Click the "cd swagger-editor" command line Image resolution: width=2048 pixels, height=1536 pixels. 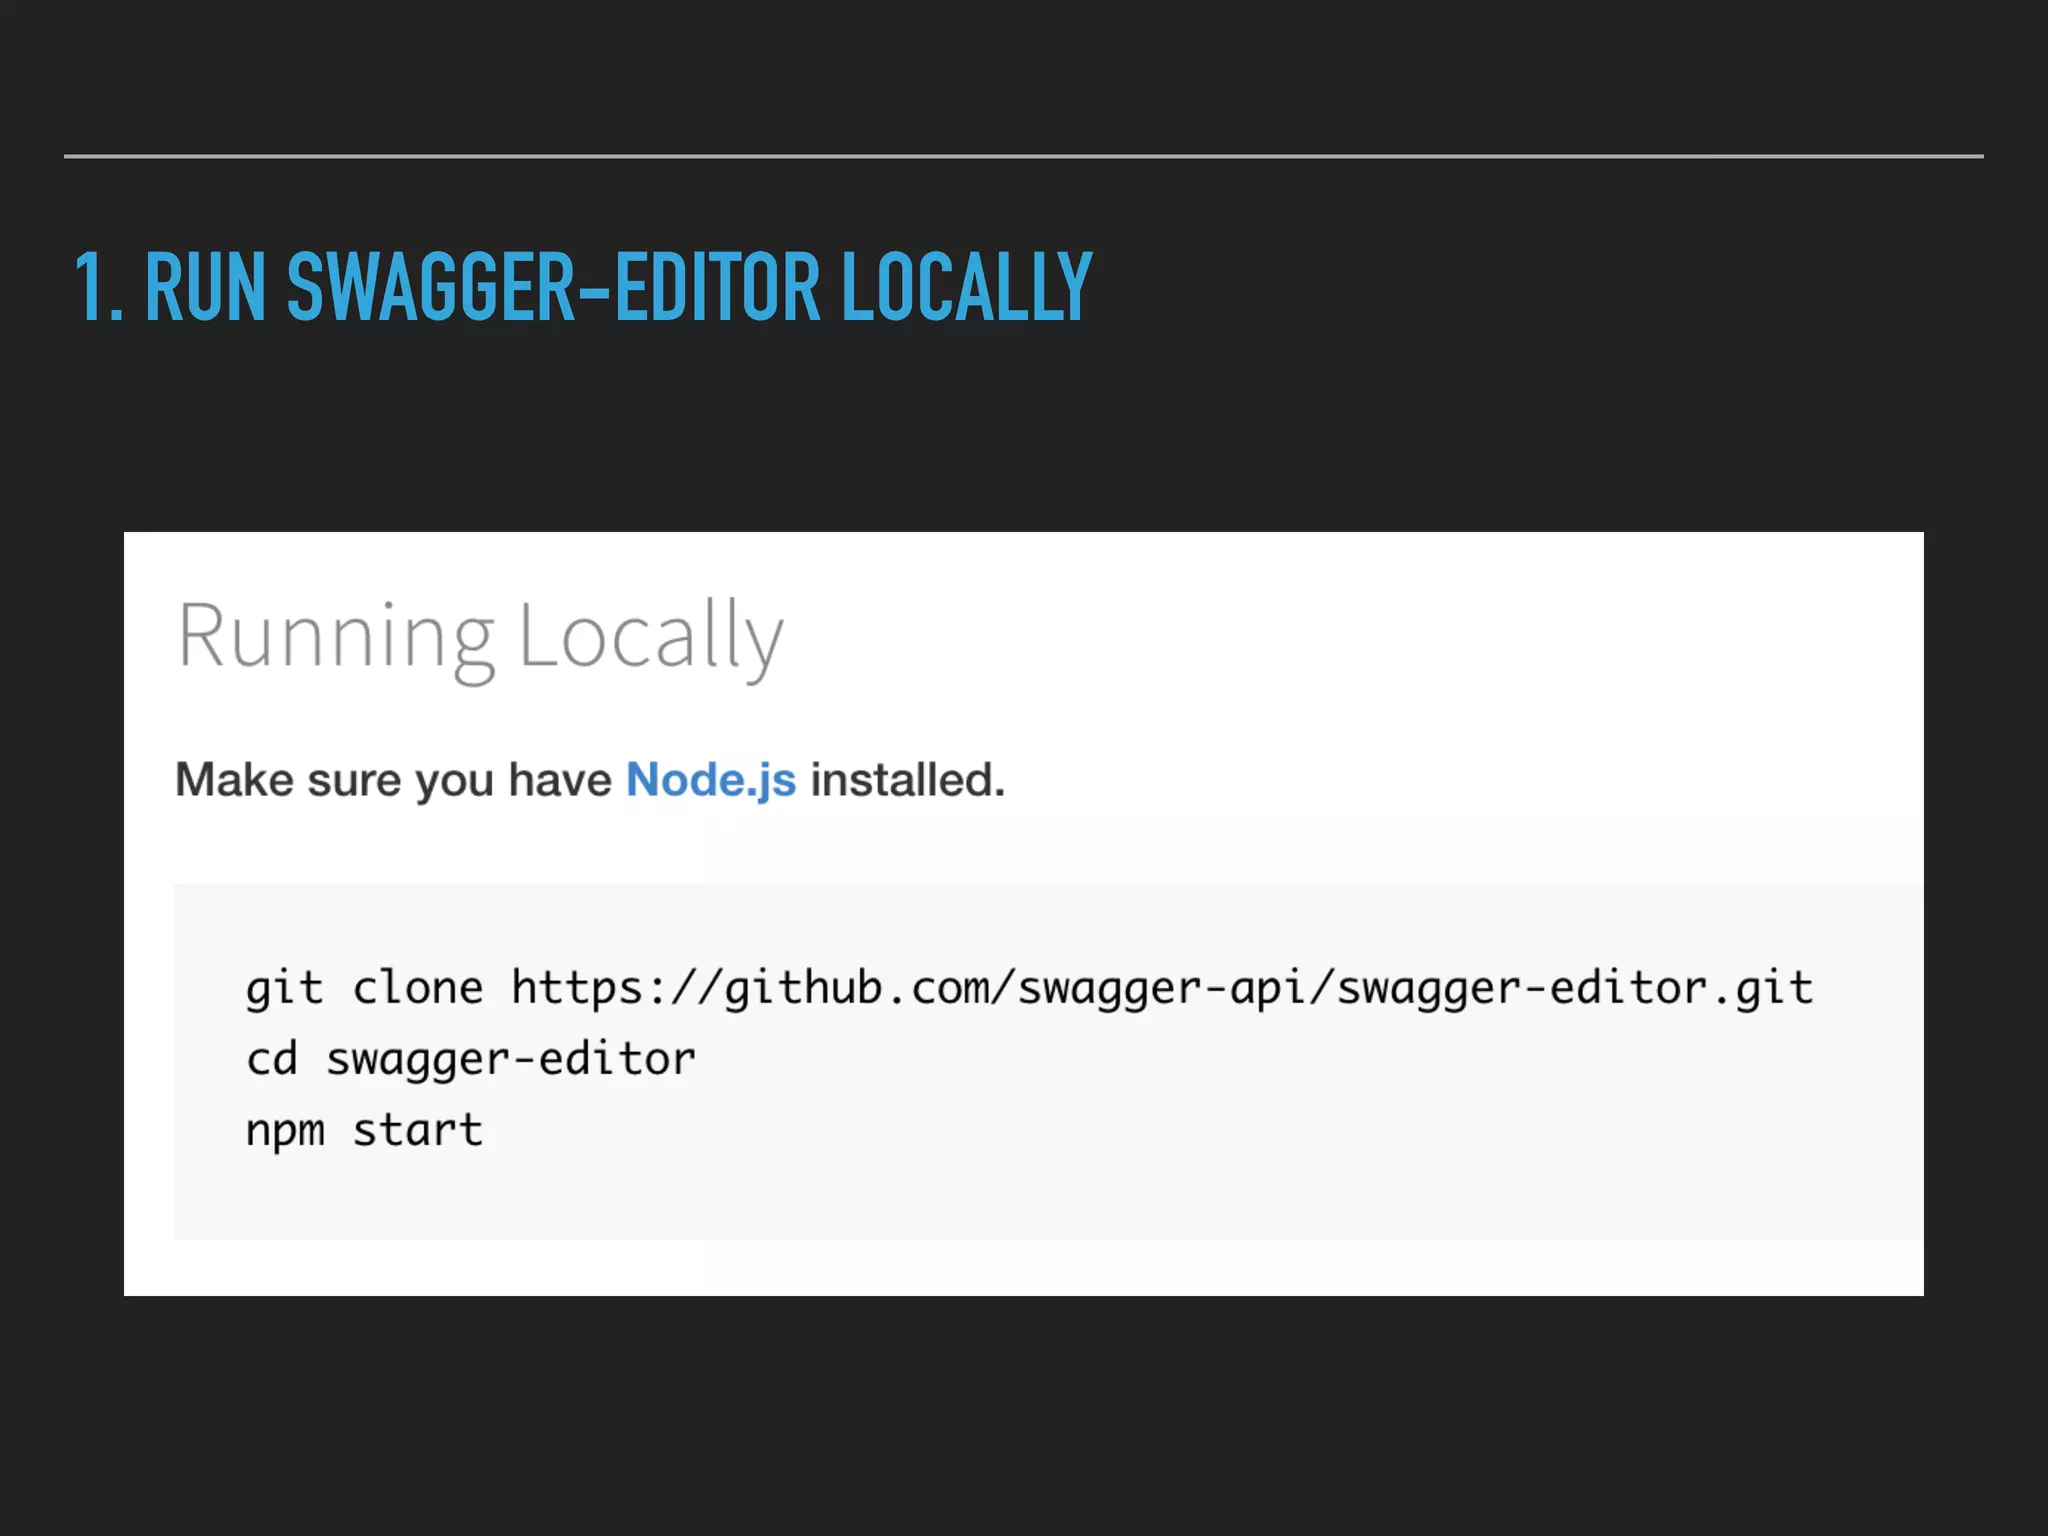coord(471,1059)
